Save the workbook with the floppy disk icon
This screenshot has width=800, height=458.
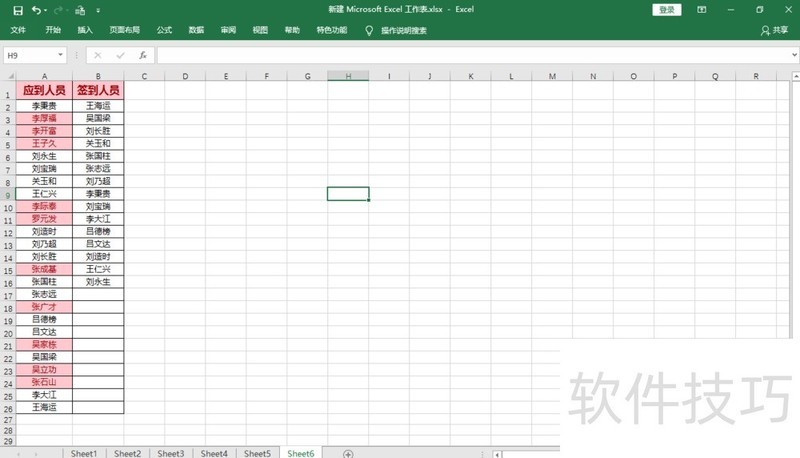[x=18, y=10]
